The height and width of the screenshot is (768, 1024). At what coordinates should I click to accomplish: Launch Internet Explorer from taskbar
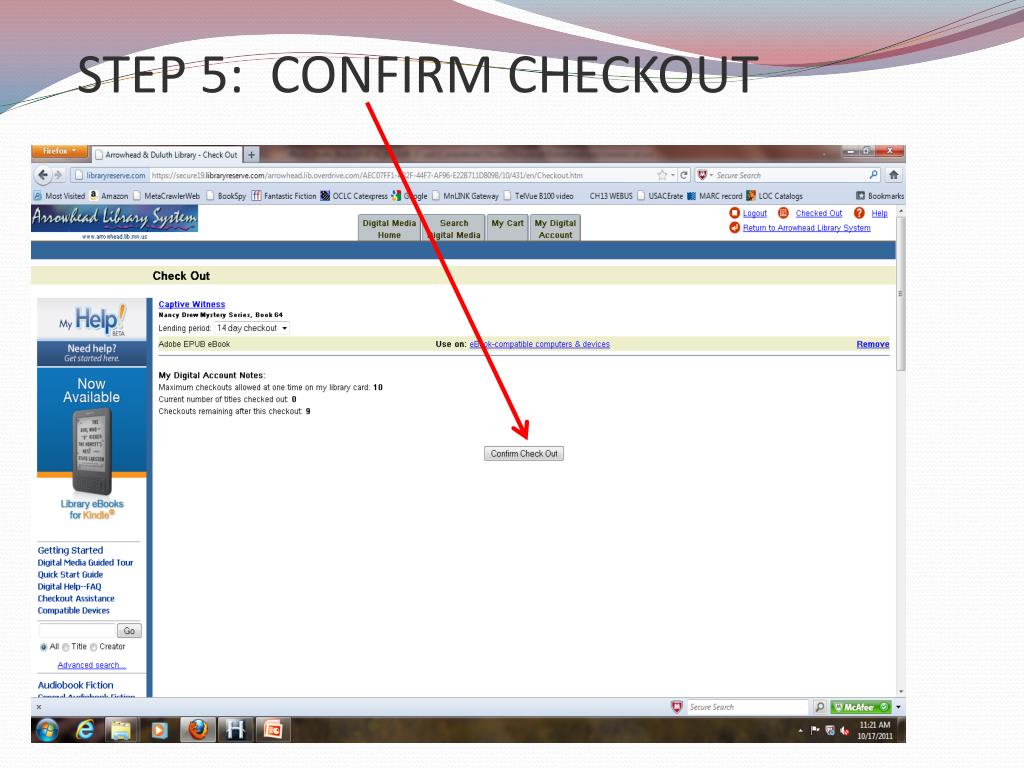click(85, 729)
